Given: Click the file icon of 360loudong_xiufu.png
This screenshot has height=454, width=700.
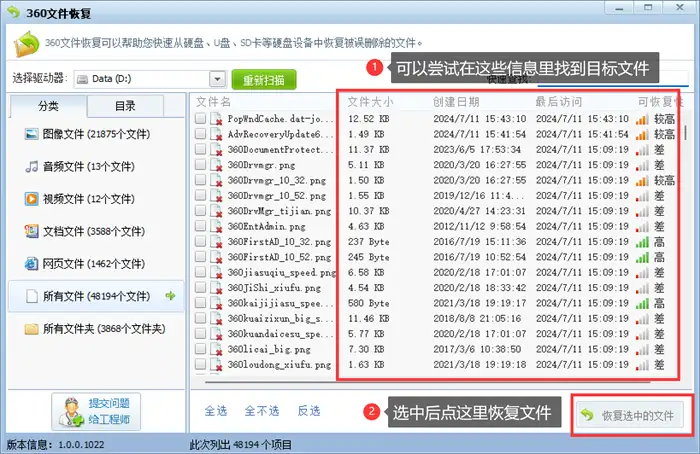Looking at the screenshot, I should point(216,364).
